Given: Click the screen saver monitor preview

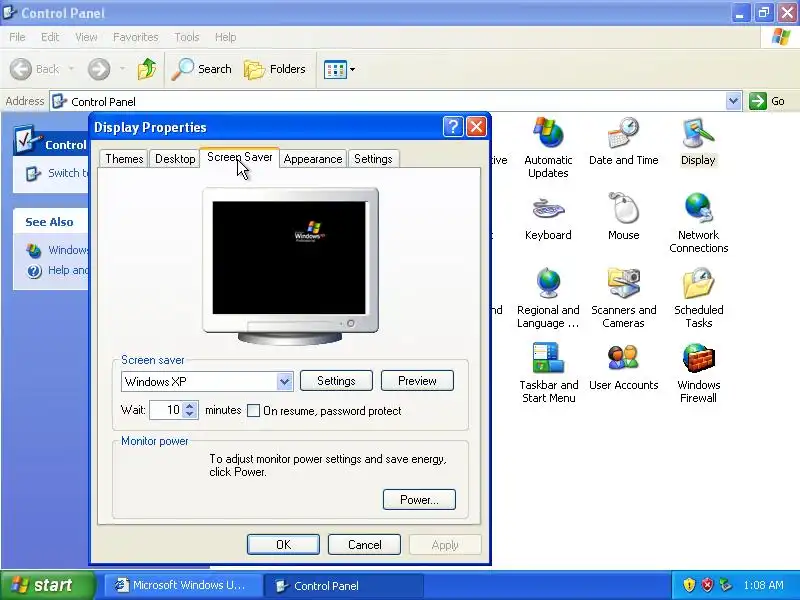Looking at the screenshot, I should 289,257.
